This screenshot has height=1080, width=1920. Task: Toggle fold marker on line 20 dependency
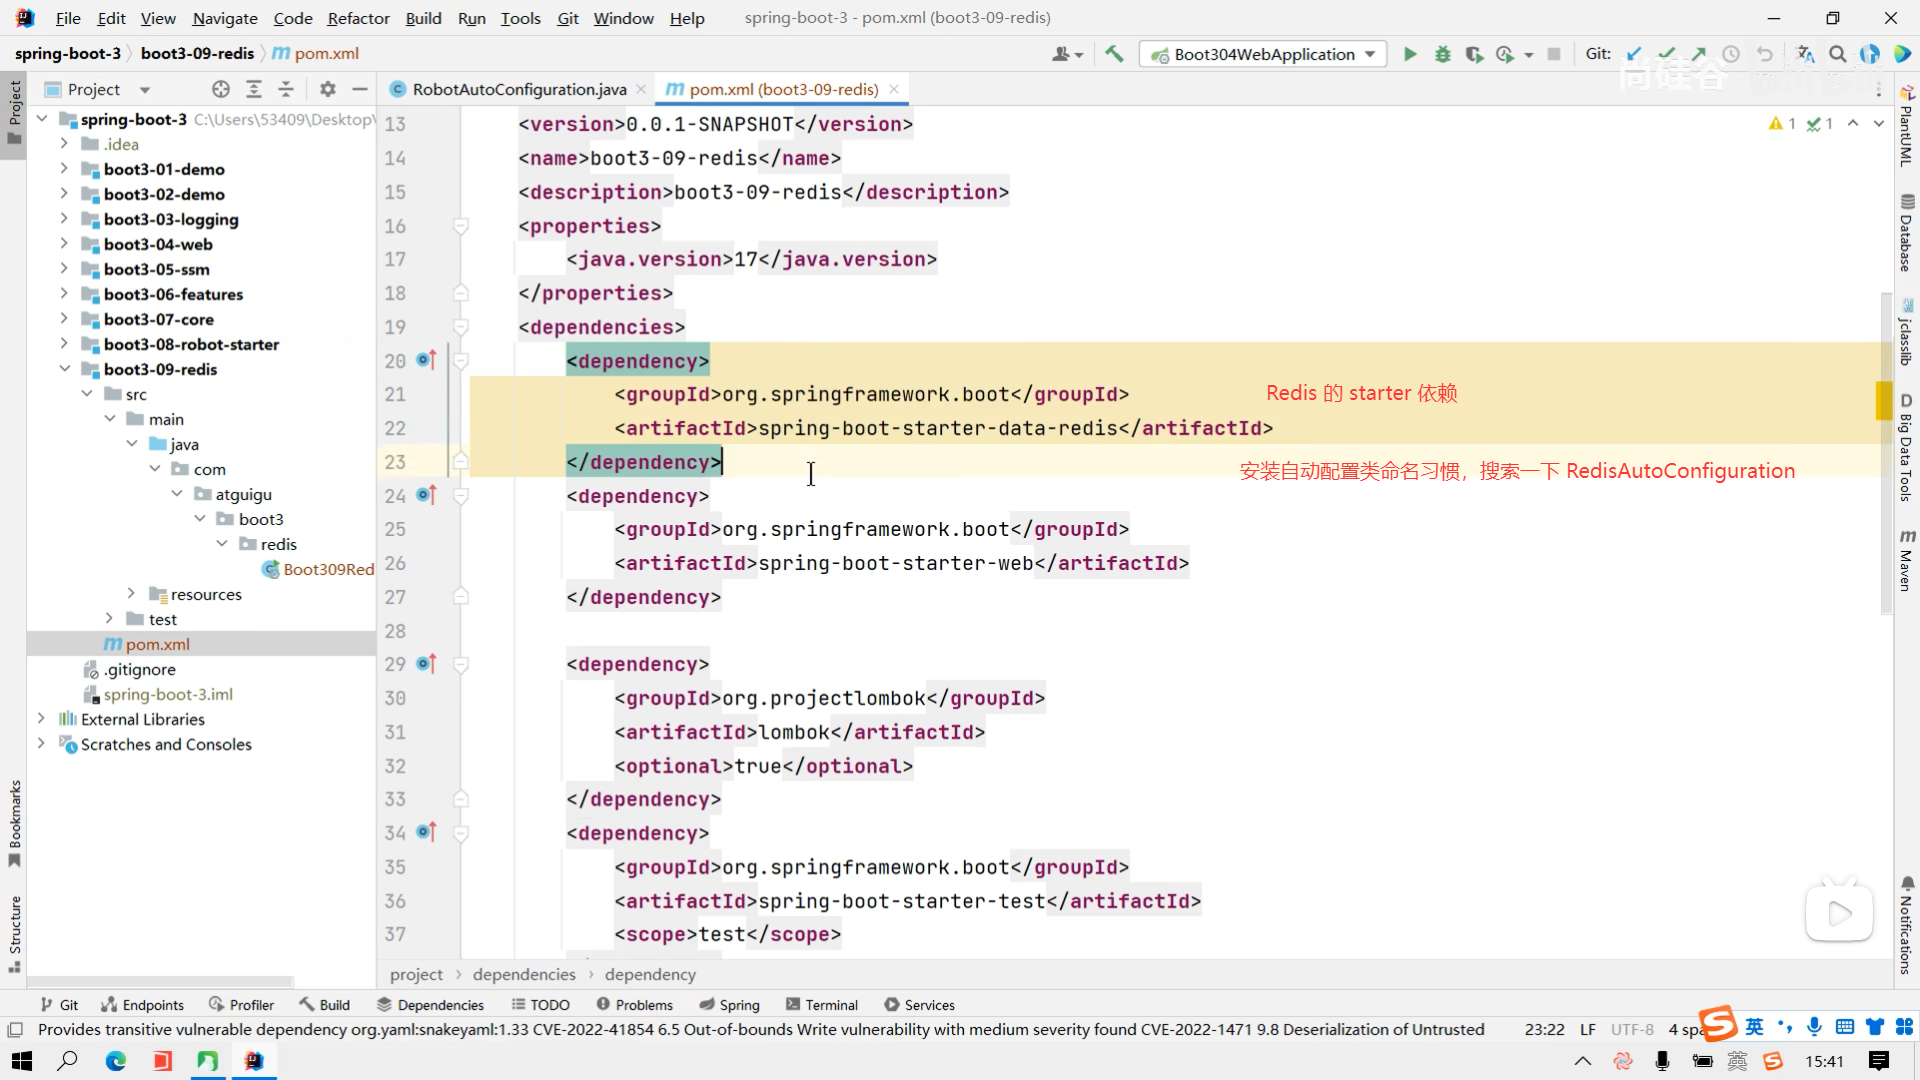pos(461,360)
